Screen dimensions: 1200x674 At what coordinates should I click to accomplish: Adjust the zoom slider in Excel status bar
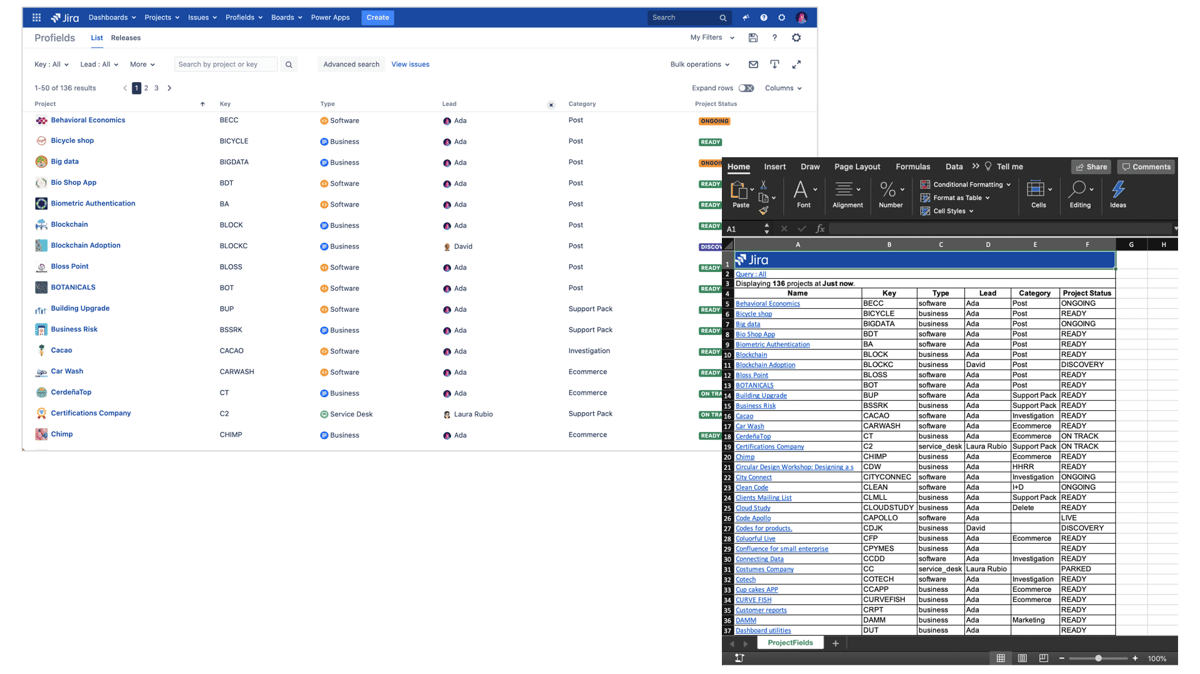coord(1097,658)
